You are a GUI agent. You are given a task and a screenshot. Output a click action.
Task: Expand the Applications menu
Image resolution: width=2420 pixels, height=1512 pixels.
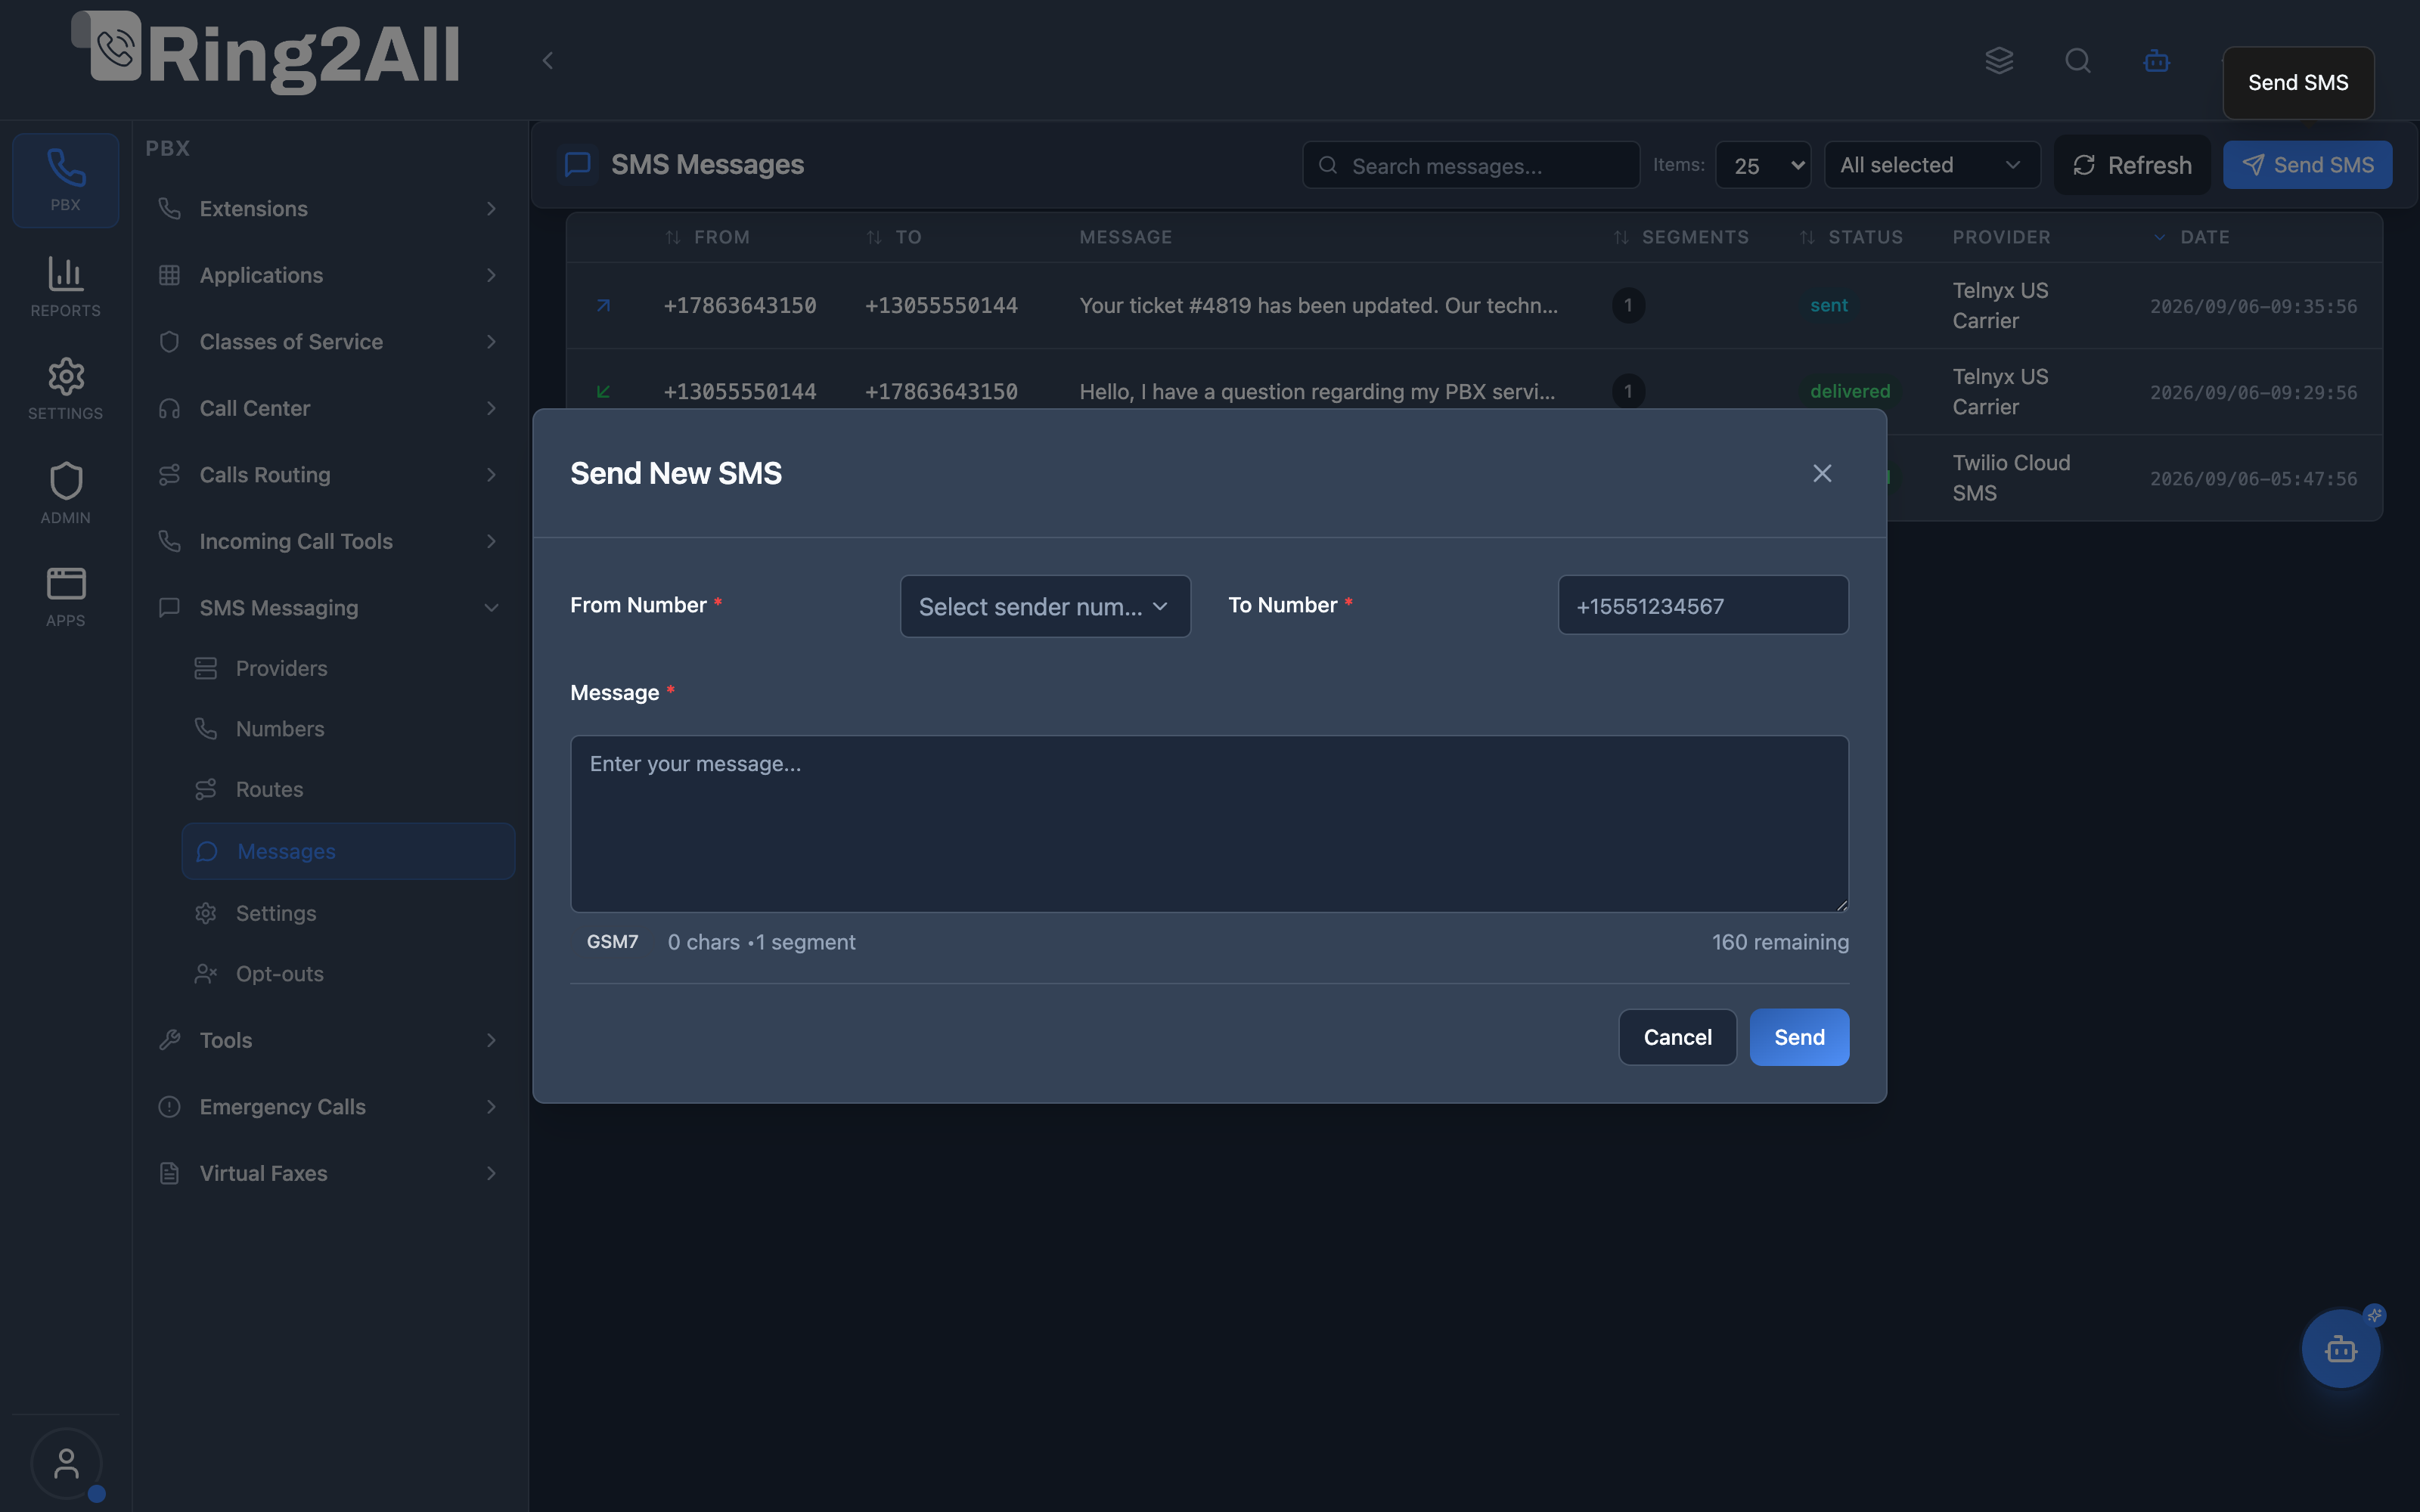pyautogui.click(x=329, y=275)
